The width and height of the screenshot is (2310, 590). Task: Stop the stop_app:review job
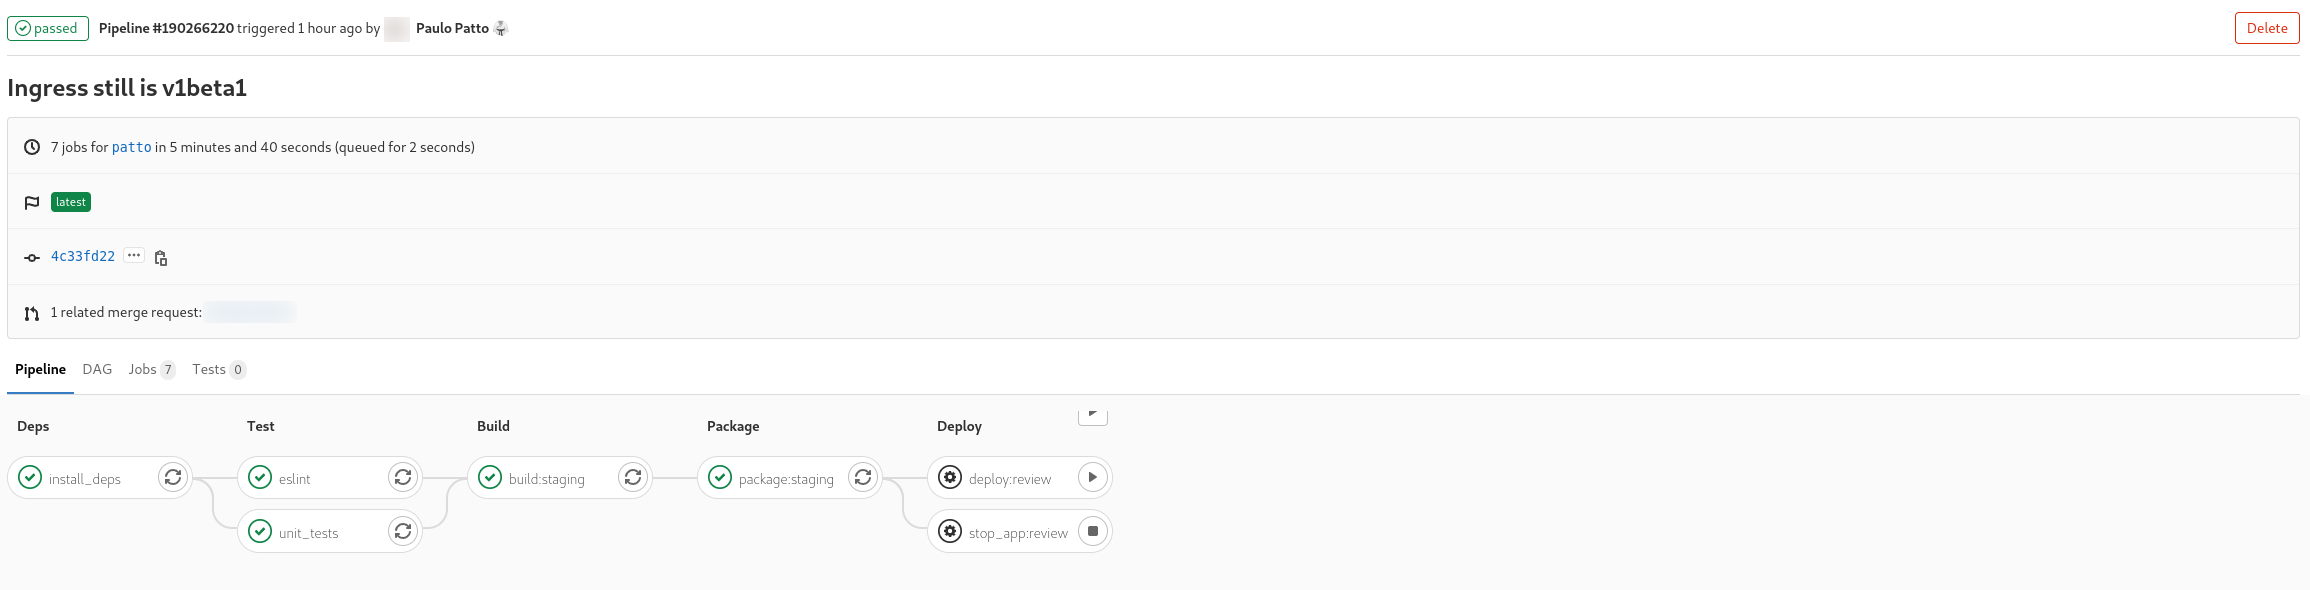1093,531
